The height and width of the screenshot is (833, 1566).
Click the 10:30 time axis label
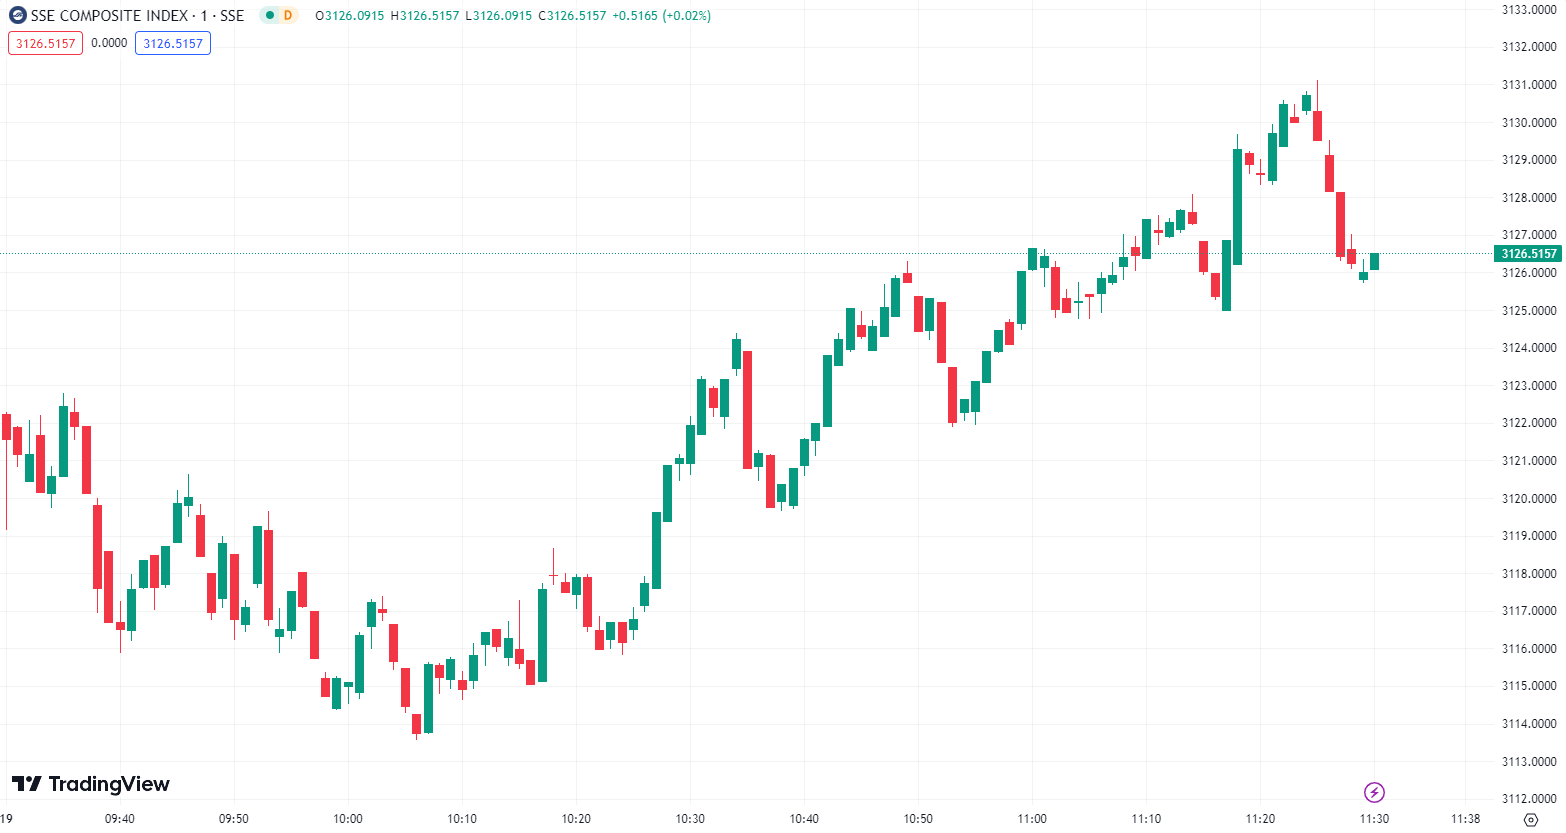point(690,819)
